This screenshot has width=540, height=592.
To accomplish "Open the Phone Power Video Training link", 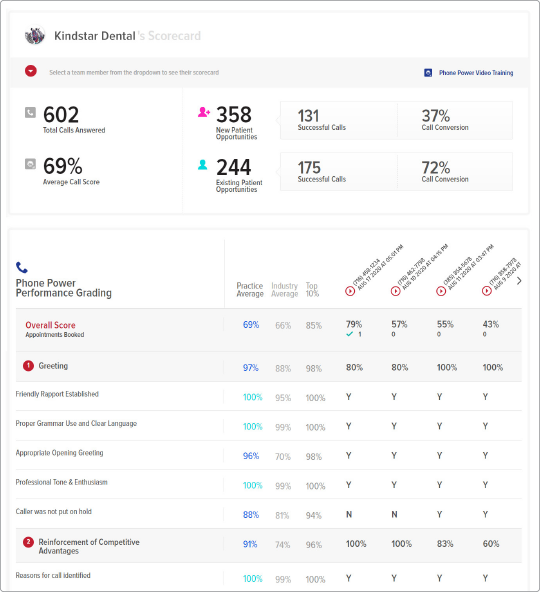I will point(476,72).
